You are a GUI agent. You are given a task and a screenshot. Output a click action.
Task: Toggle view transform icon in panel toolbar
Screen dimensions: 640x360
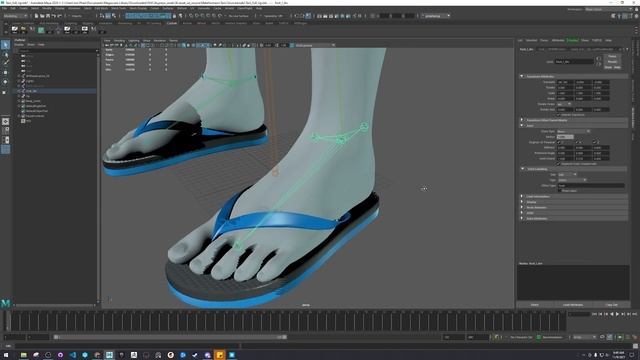coord(292,45)
